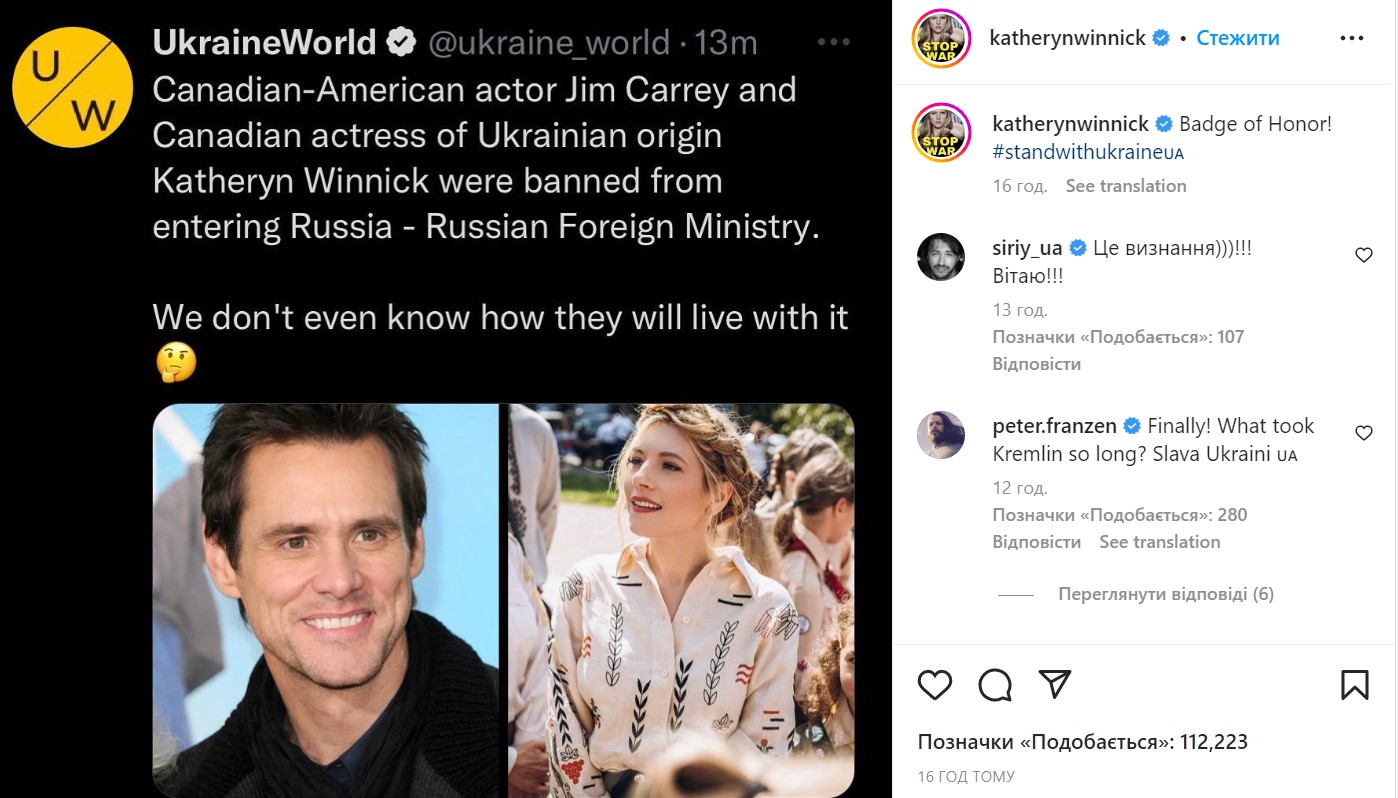Image resolution: width=1398 pixels, height=798 pixels.
Task: Like the post with the heart icon
Action: [935, 685]
